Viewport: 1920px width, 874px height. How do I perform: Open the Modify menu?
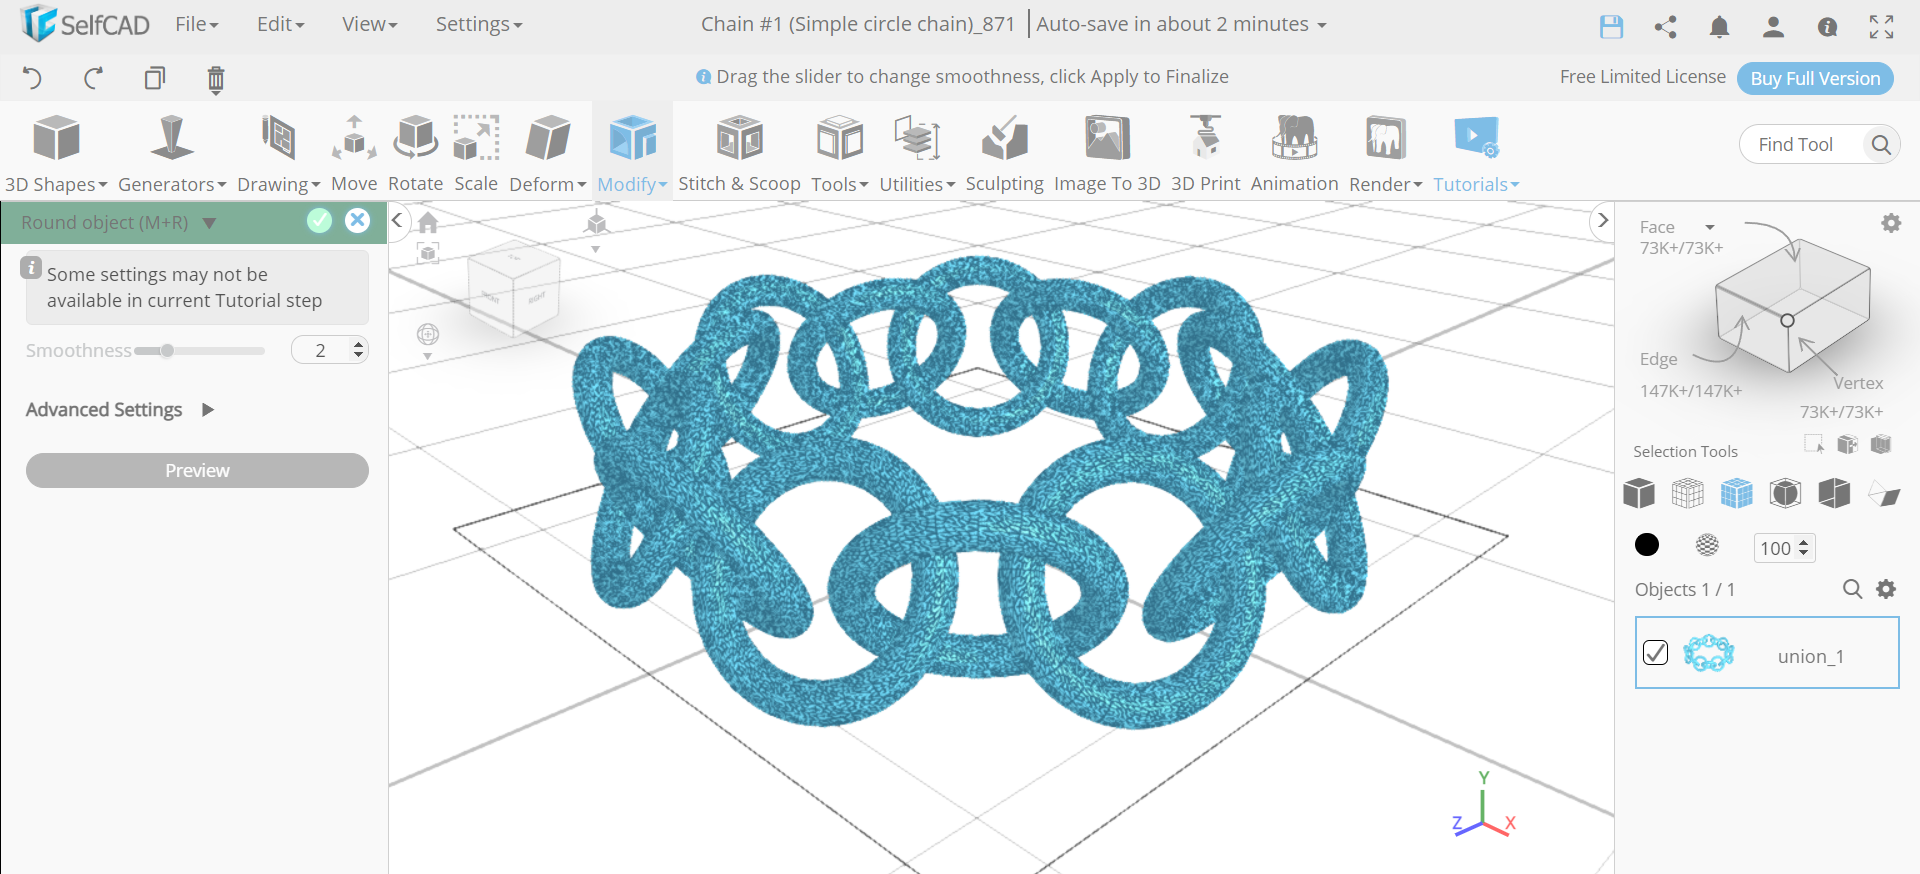632,154
